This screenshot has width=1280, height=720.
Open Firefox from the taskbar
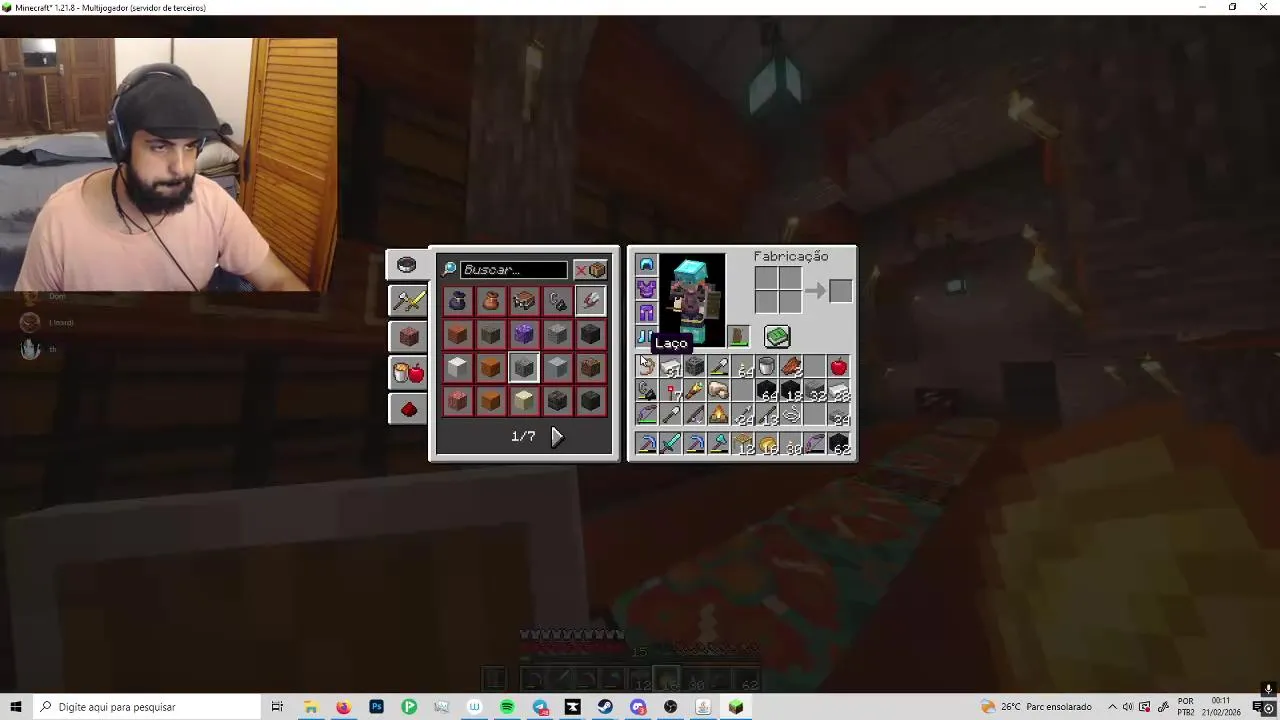point(343,707)
